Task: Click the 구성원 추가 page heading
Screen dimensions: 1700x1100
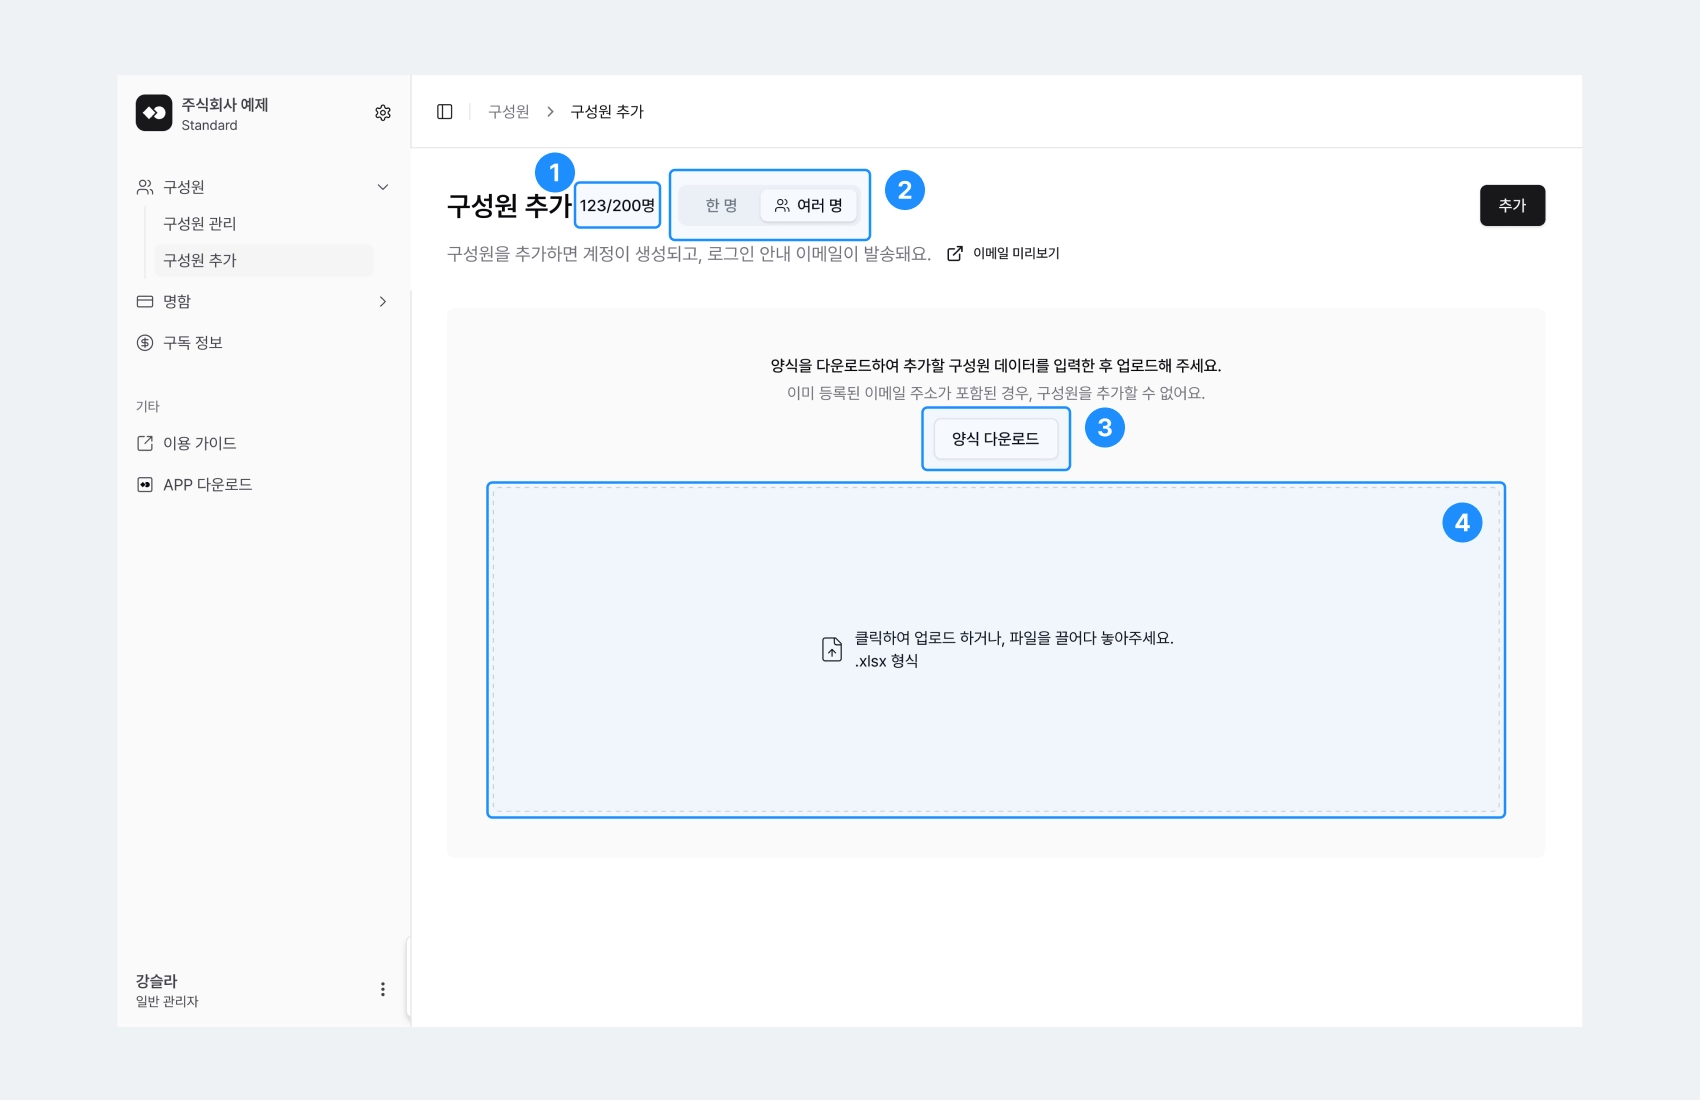Action: point(509,206)
